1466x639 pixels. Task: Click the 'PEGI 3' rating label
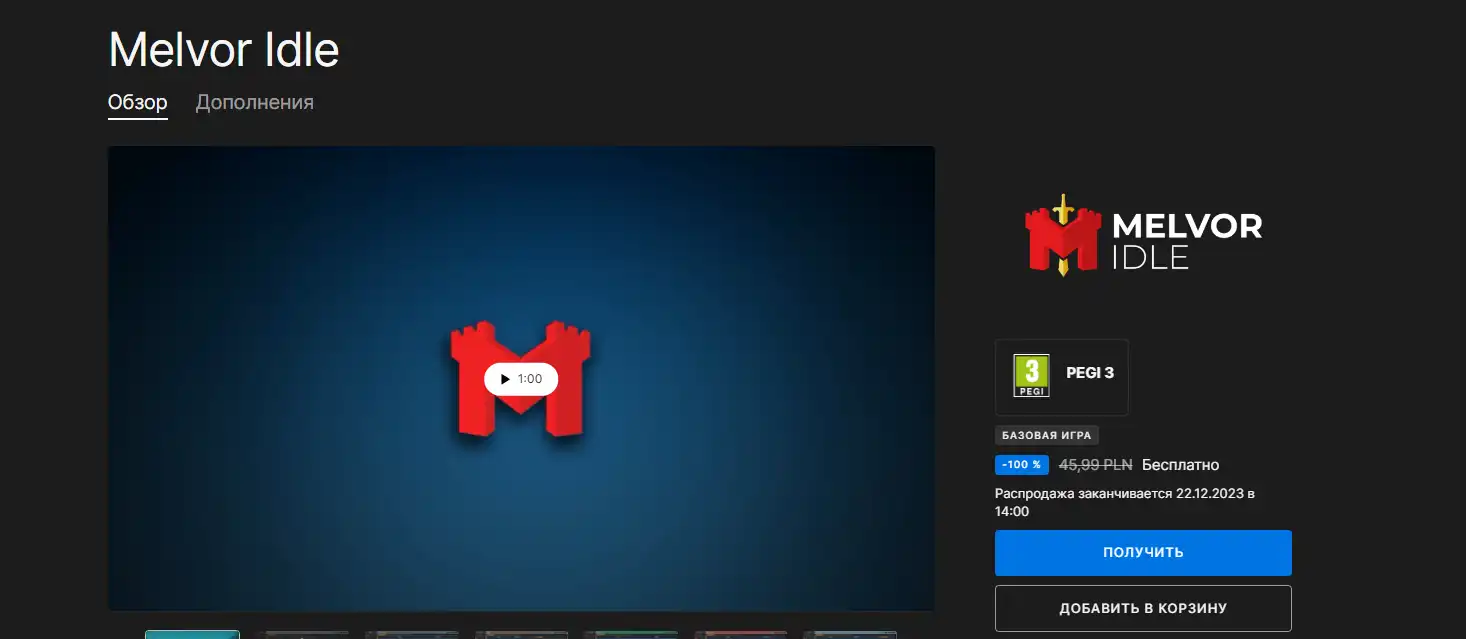pos(1090,373)
